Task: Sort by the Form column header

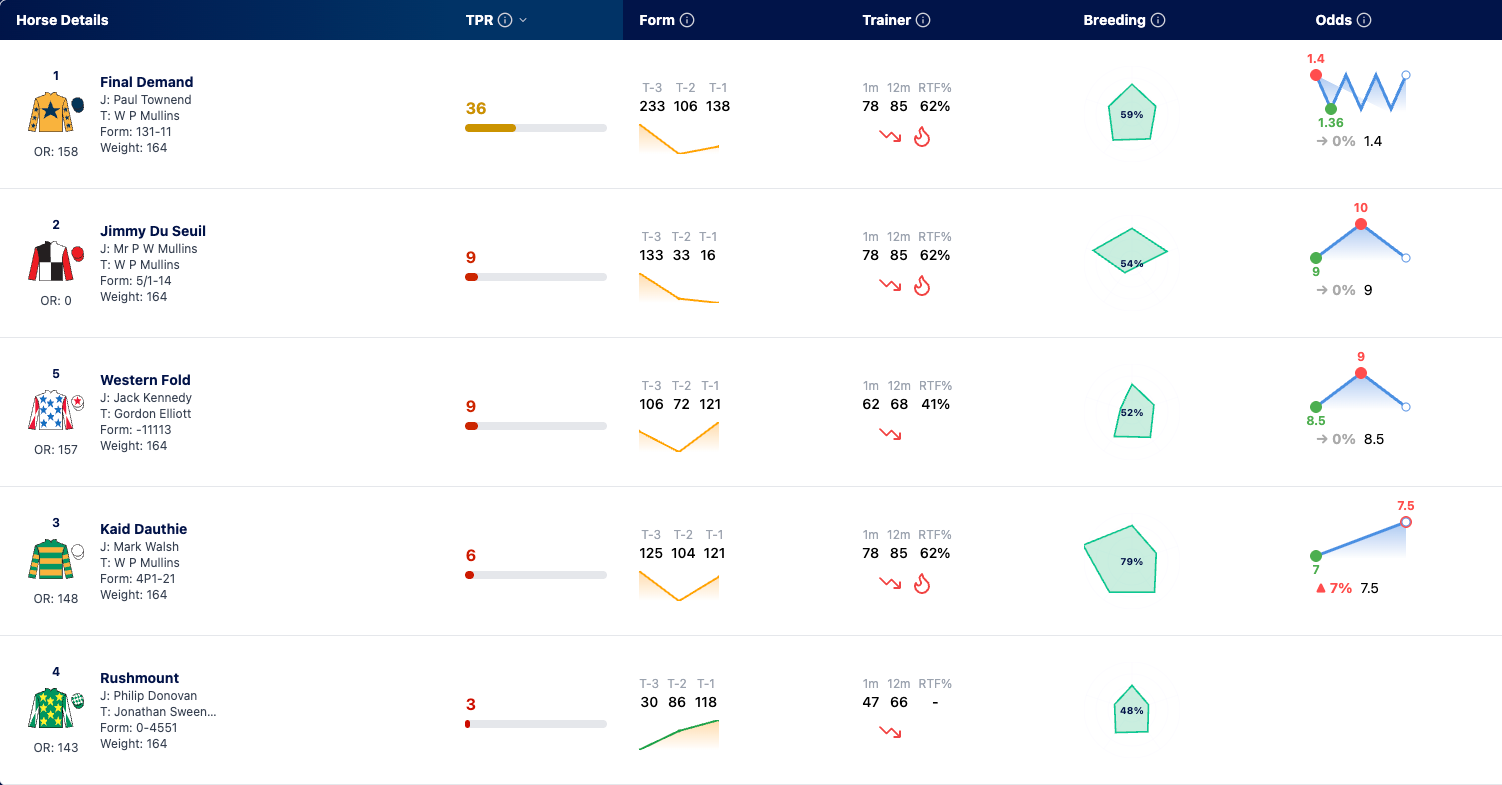Action: coord(657,20)
